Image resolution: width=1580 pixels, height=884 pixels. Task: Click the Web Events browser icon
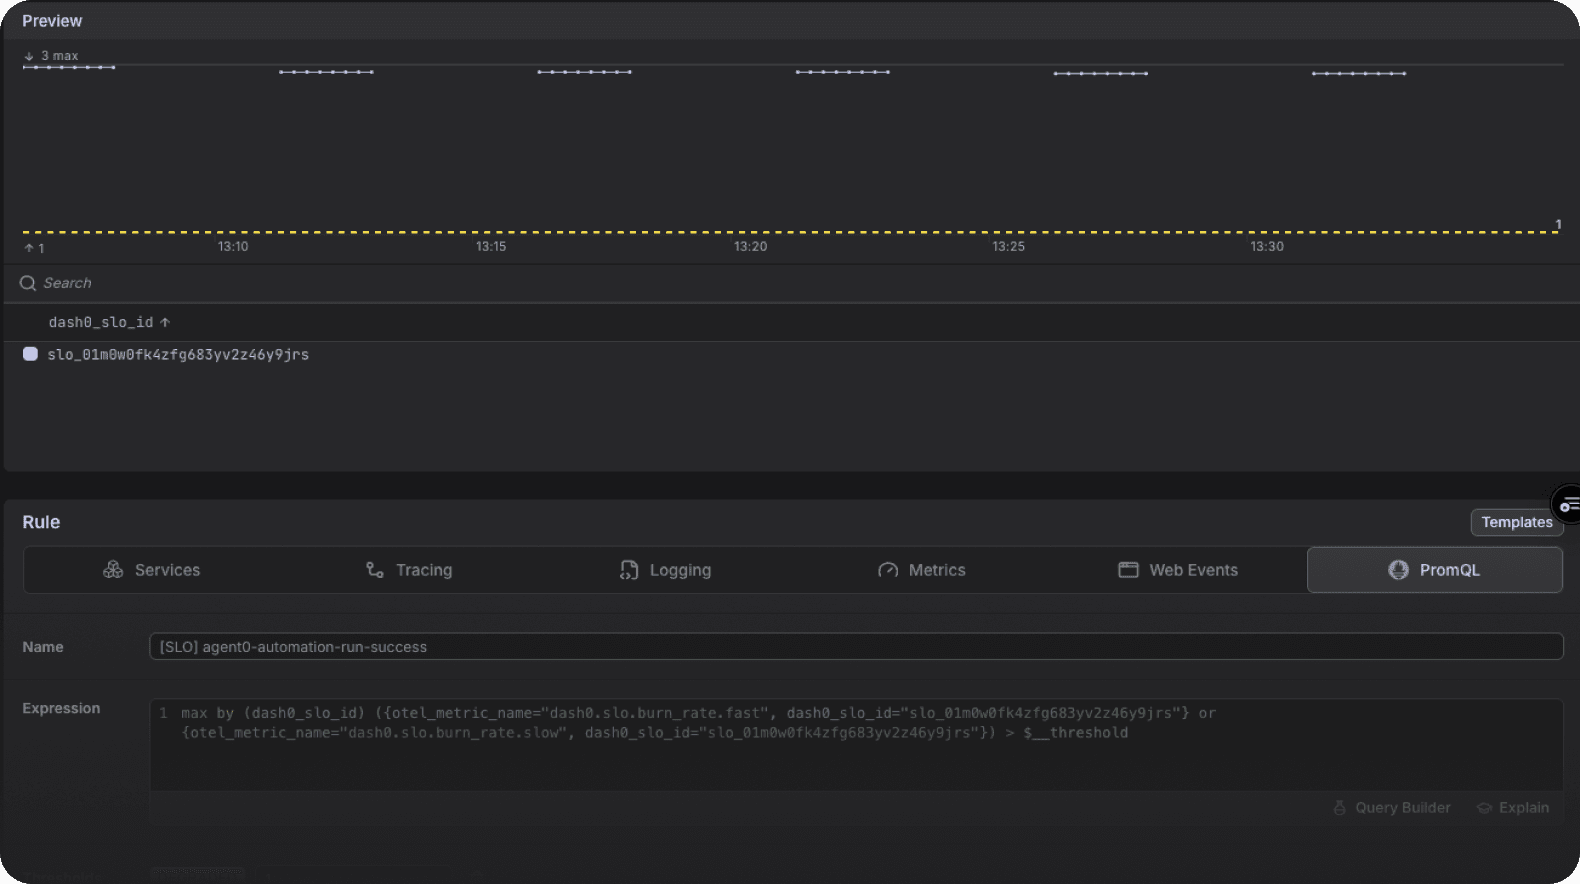(x=1128, y=569)
